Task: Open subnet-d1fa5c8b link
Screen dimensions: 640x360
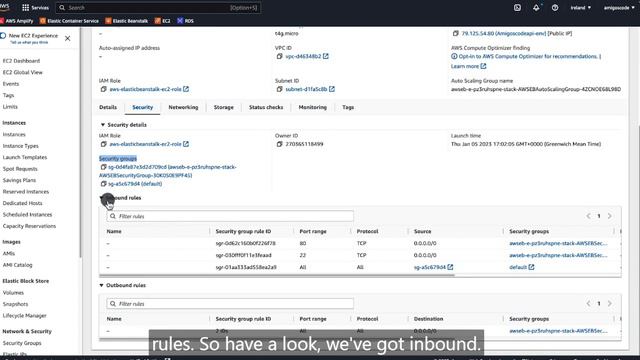Action: click(x=306, y=89)
